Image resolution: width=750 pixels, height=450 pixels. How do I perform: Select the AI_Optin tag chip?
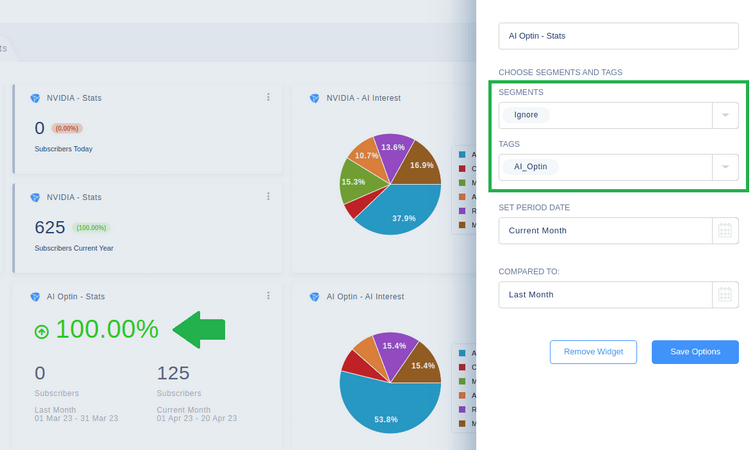coord(530,166)
